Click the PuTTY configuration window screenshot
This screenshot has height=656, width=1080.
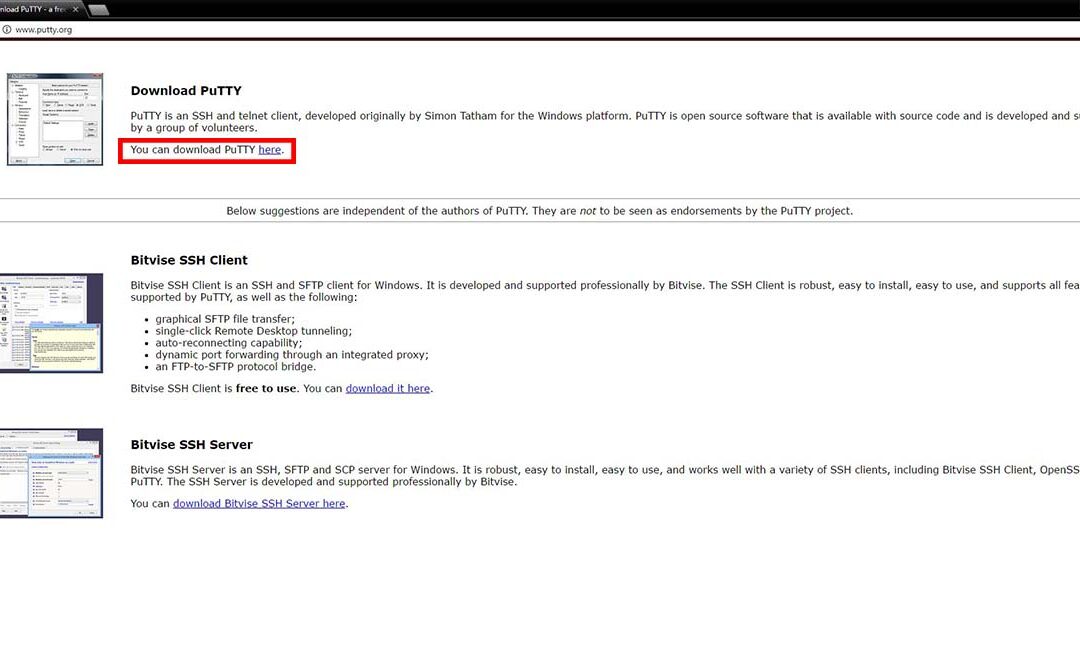coord(54,119)
